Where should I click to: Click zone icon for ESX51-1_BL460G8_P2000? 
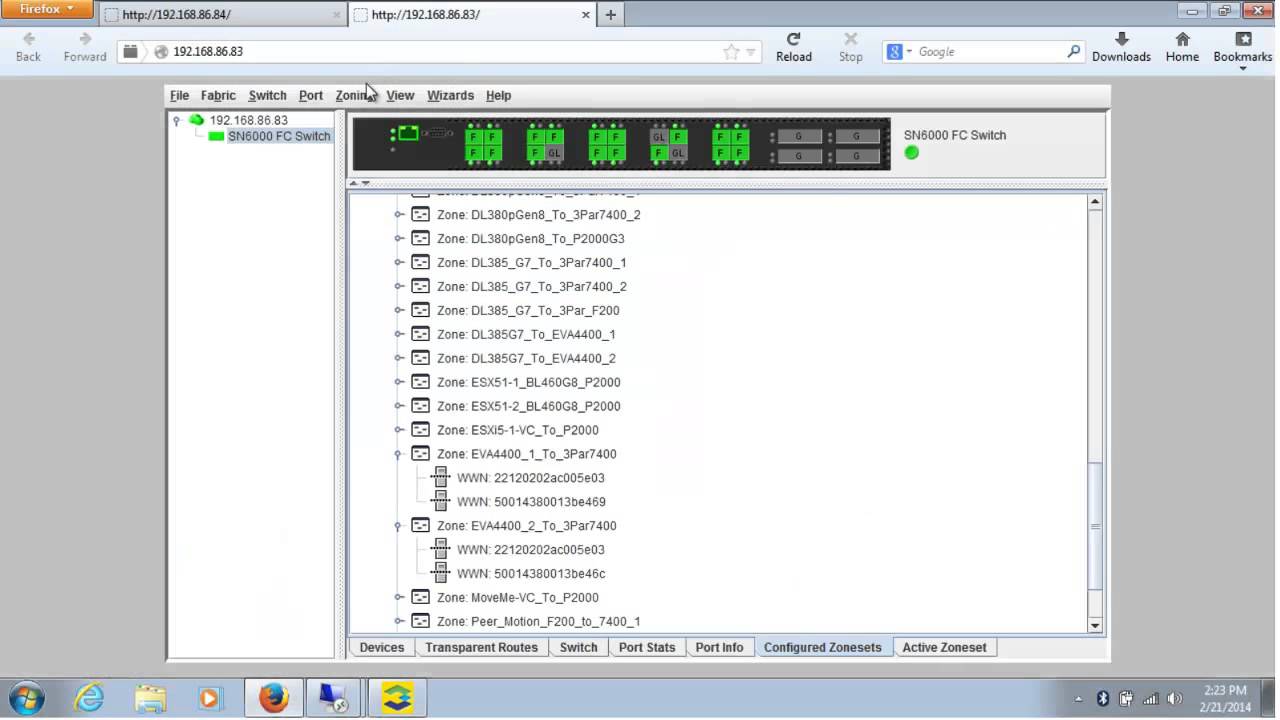coord(420,383)
